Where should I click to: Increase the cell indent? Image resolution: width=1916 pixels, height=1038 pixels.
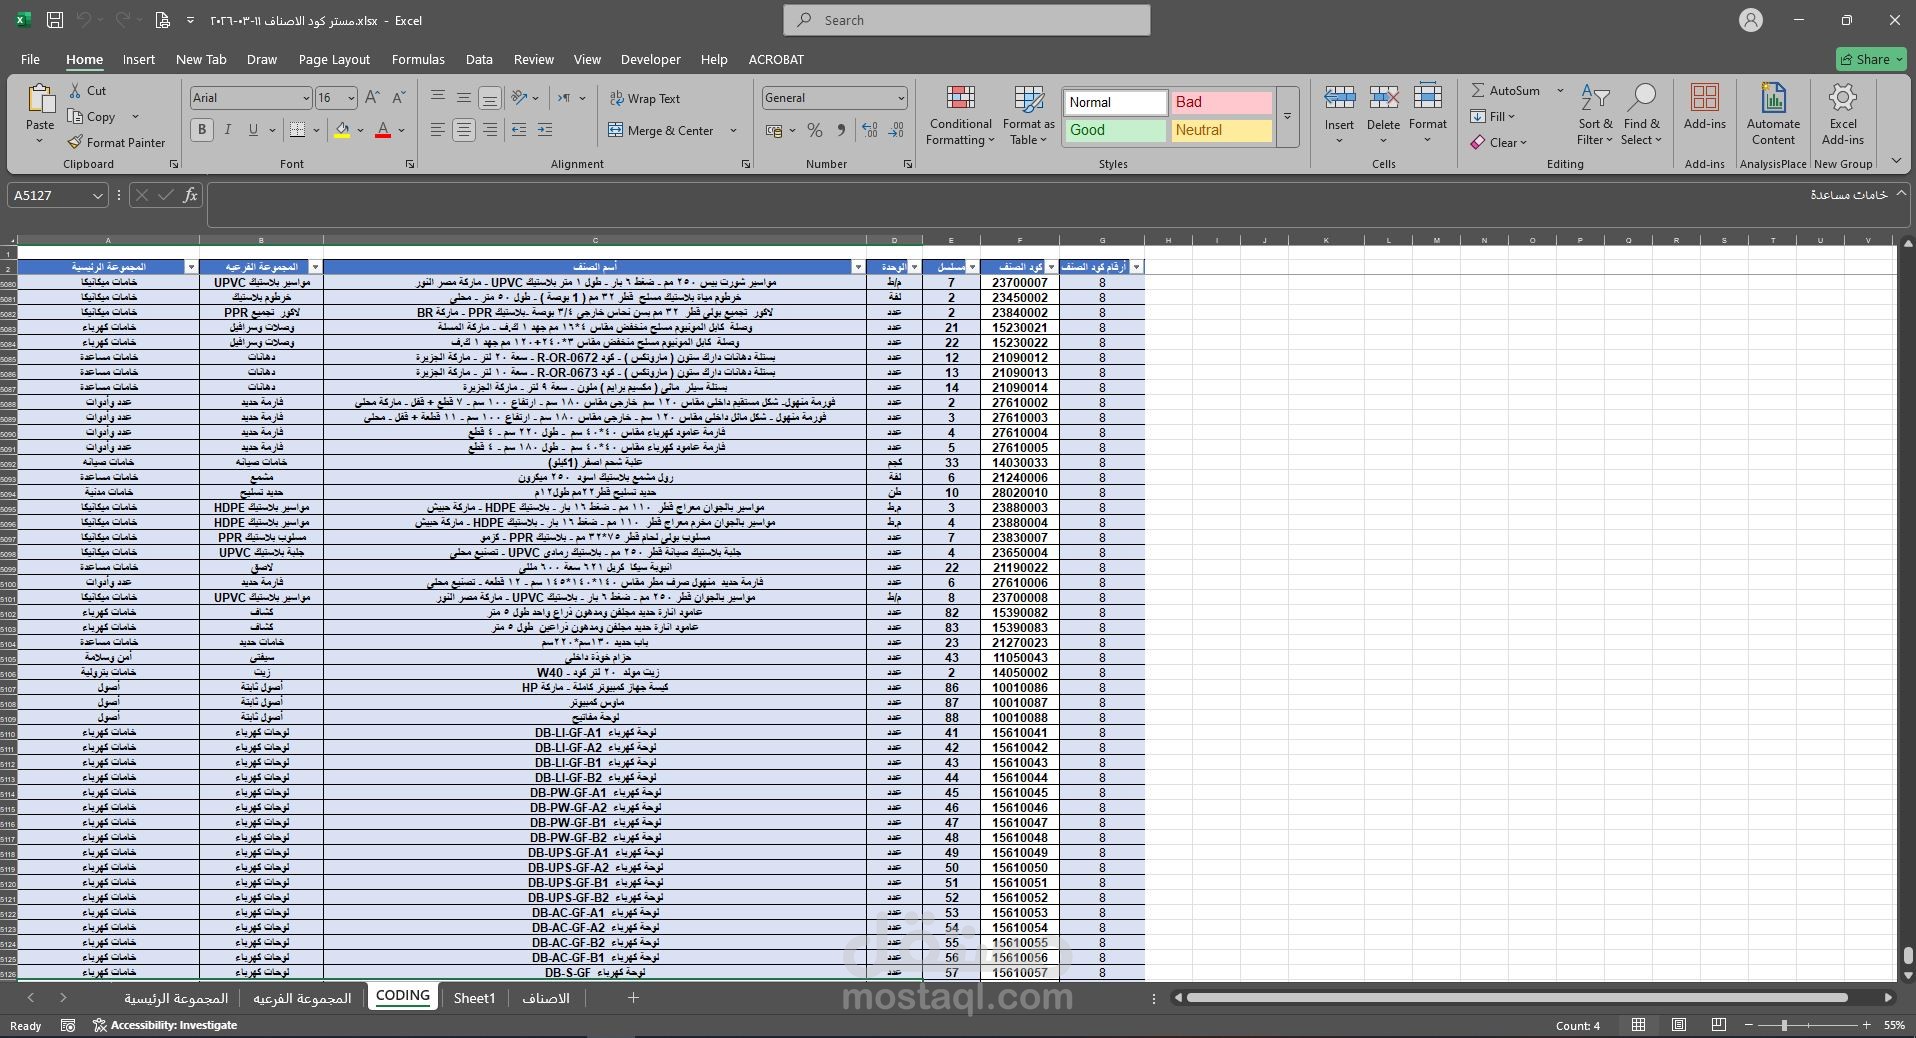545,130
